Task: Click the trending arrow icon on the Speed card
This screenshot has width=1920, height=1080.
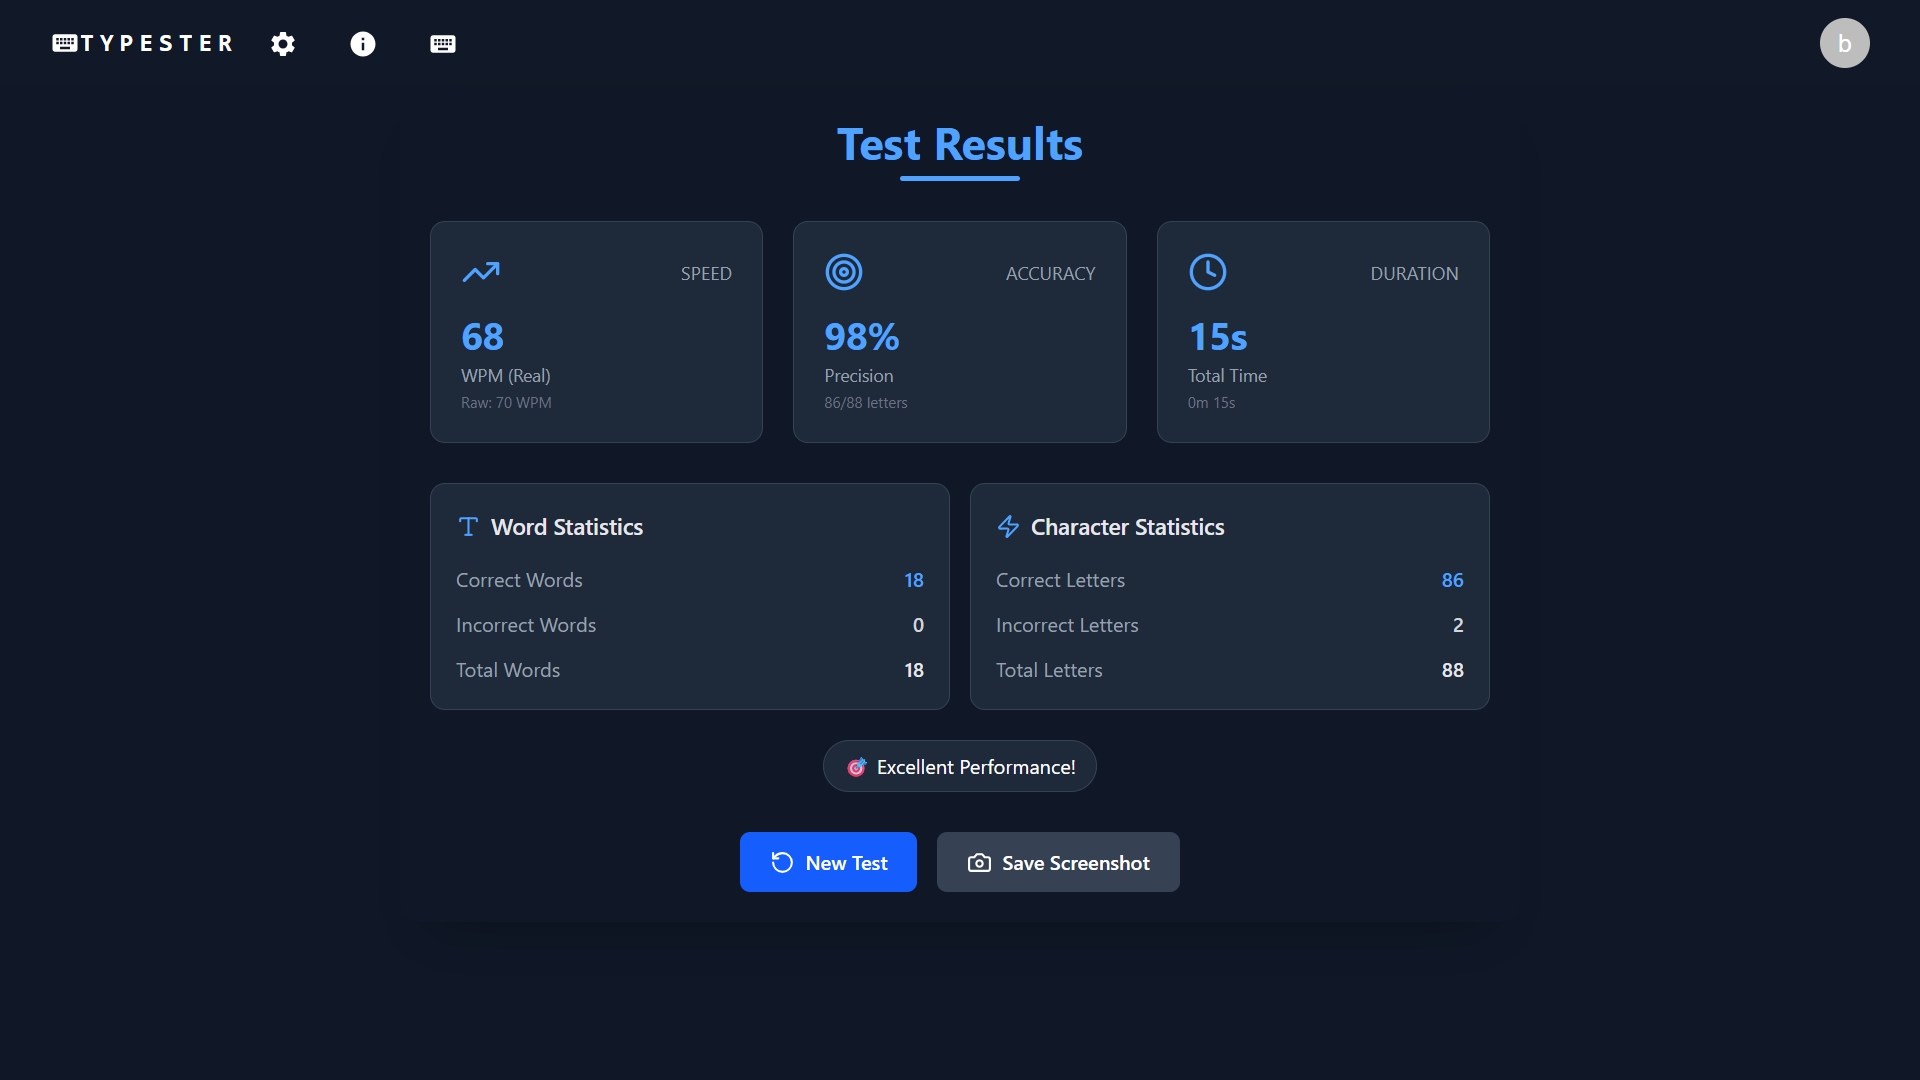Action: [x=480, y=272]
